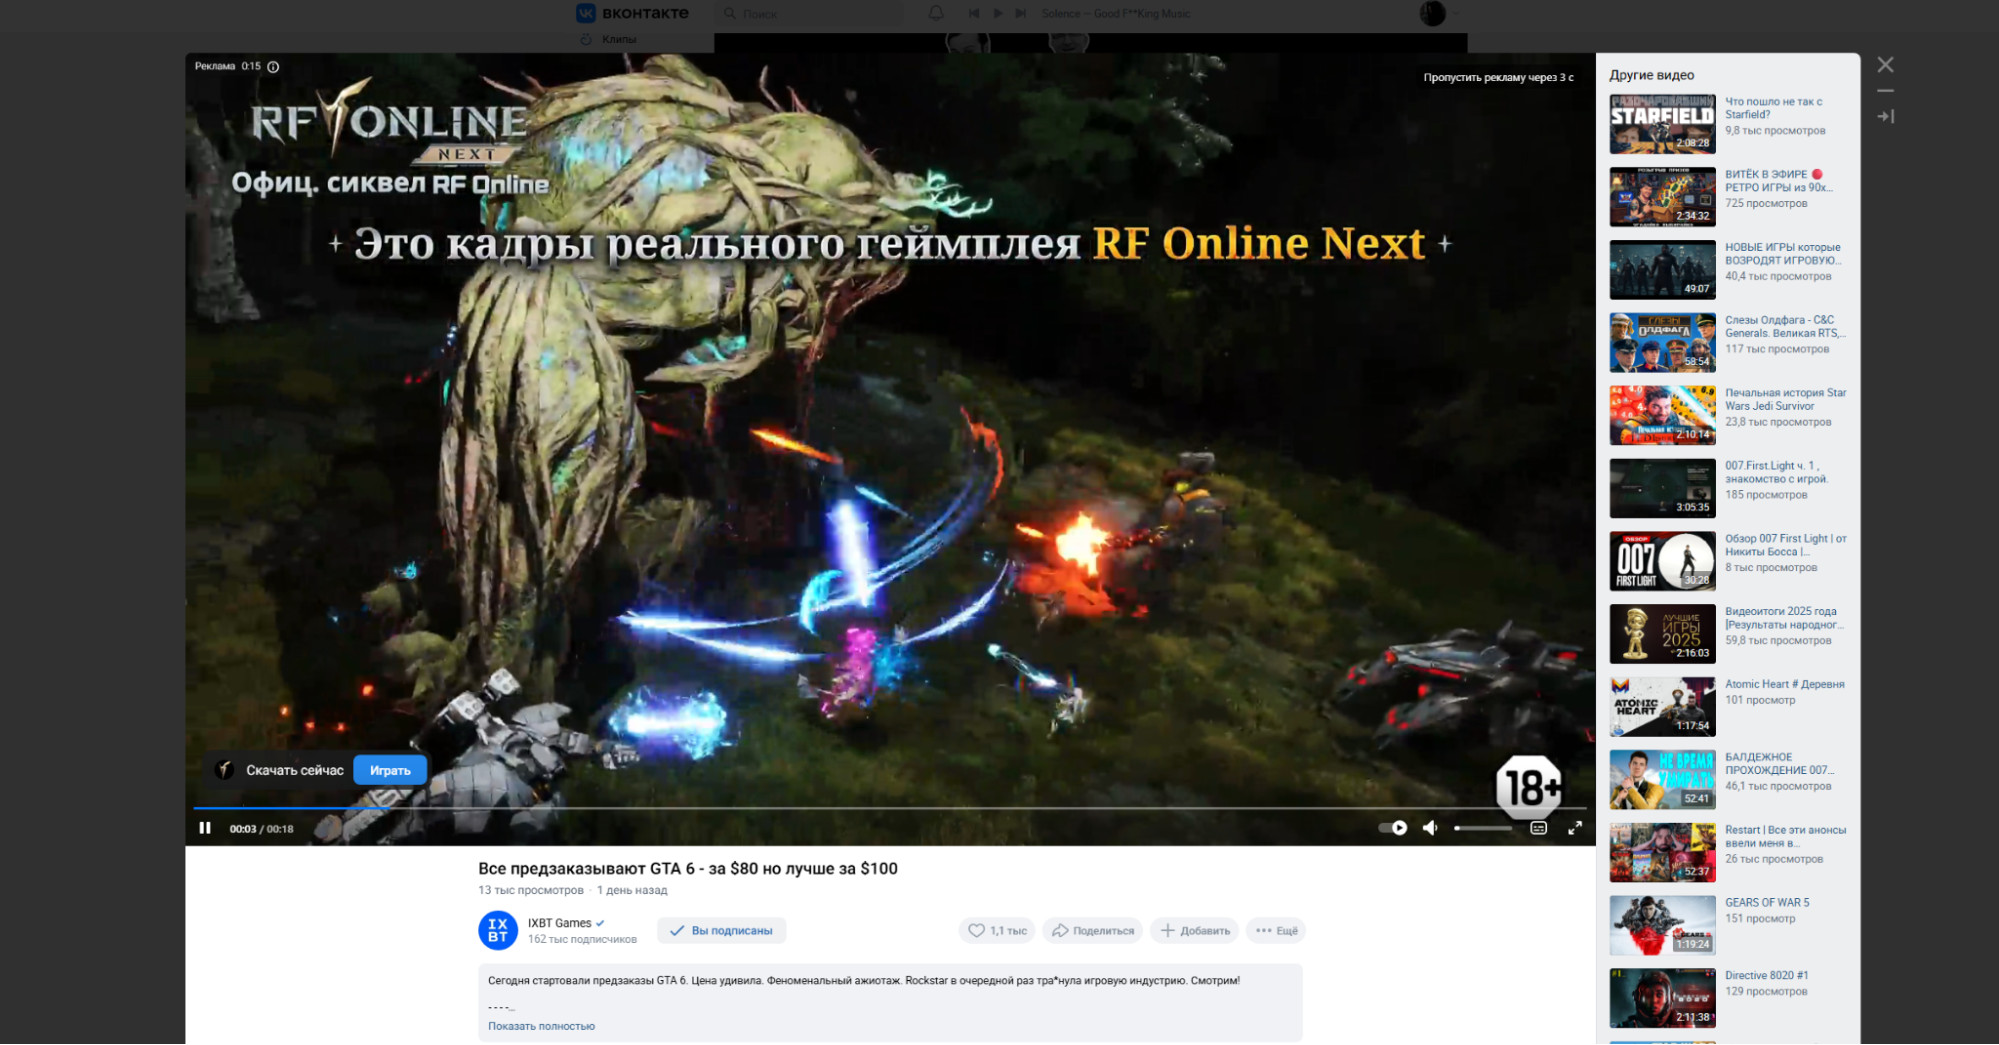Image resolution: width=1999 pixels, height=1045 pixels.
Task: Open the Клипы item in the sidebar
Action: 609,39
